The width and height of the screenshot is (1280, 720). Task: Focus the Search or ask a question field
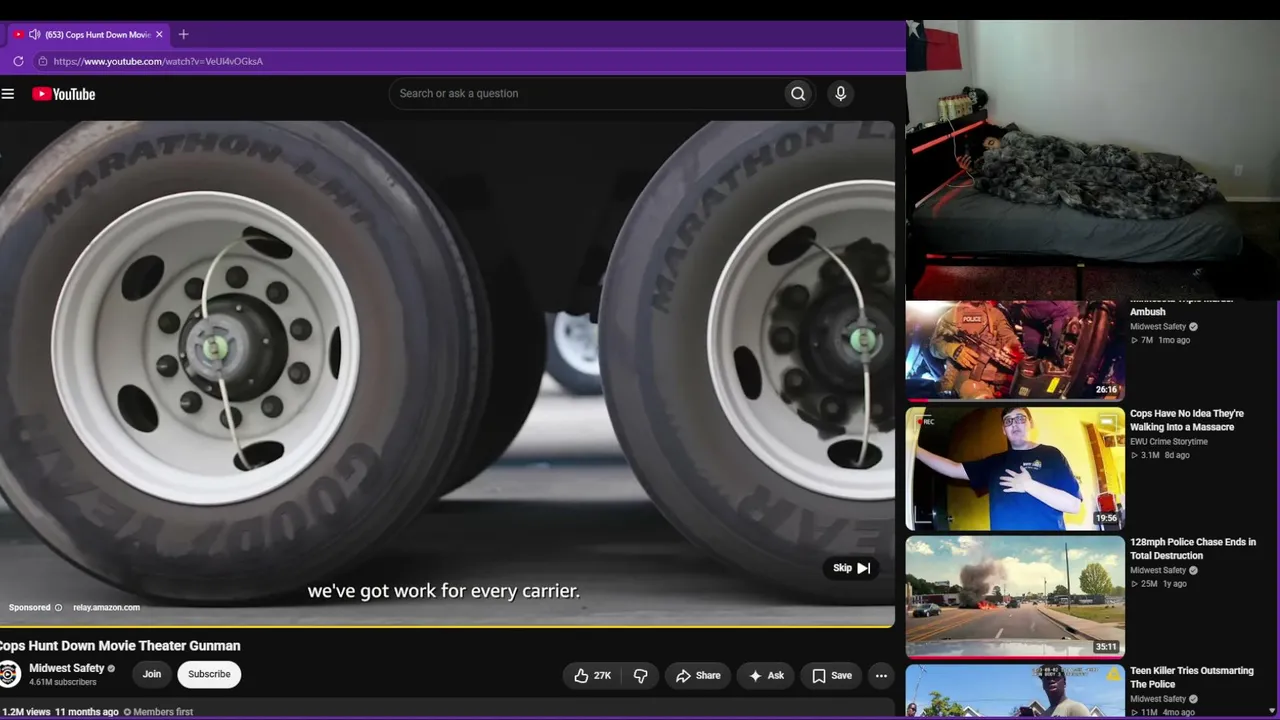[x=587, y=94]
